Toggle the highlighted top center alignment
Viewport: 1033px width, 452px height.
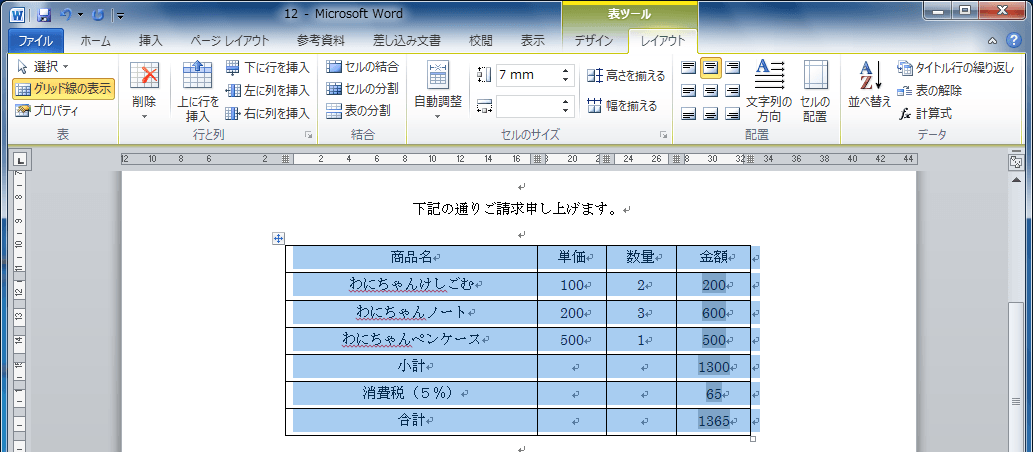[710, 67]
